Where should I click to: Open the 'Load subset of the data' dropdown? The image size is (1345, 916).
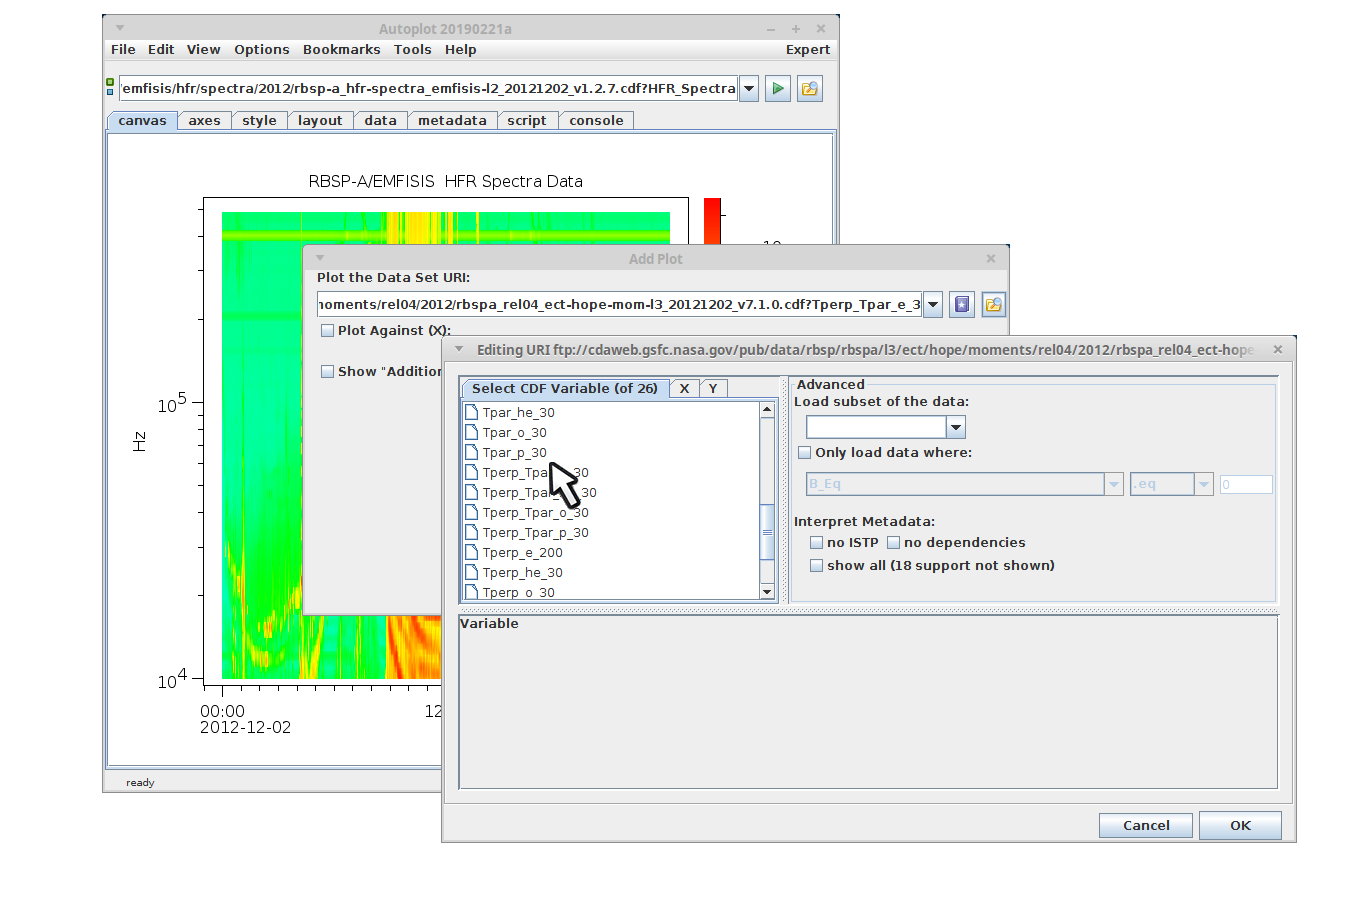pyautogui.click(x=956, y=428)
